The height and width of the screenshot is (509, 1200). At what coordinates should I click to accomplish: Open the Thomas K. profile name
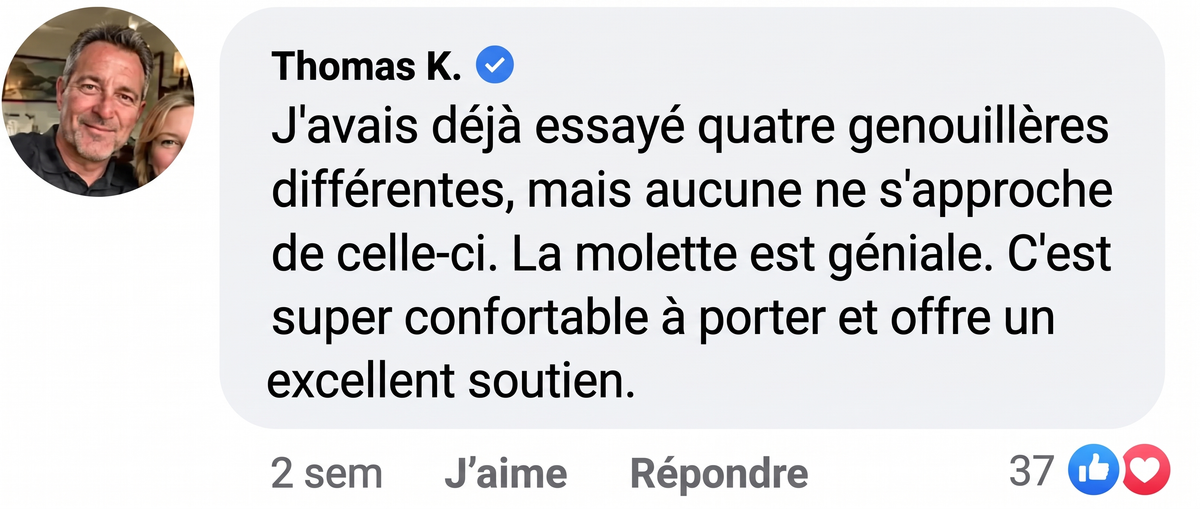click(366, 66)
